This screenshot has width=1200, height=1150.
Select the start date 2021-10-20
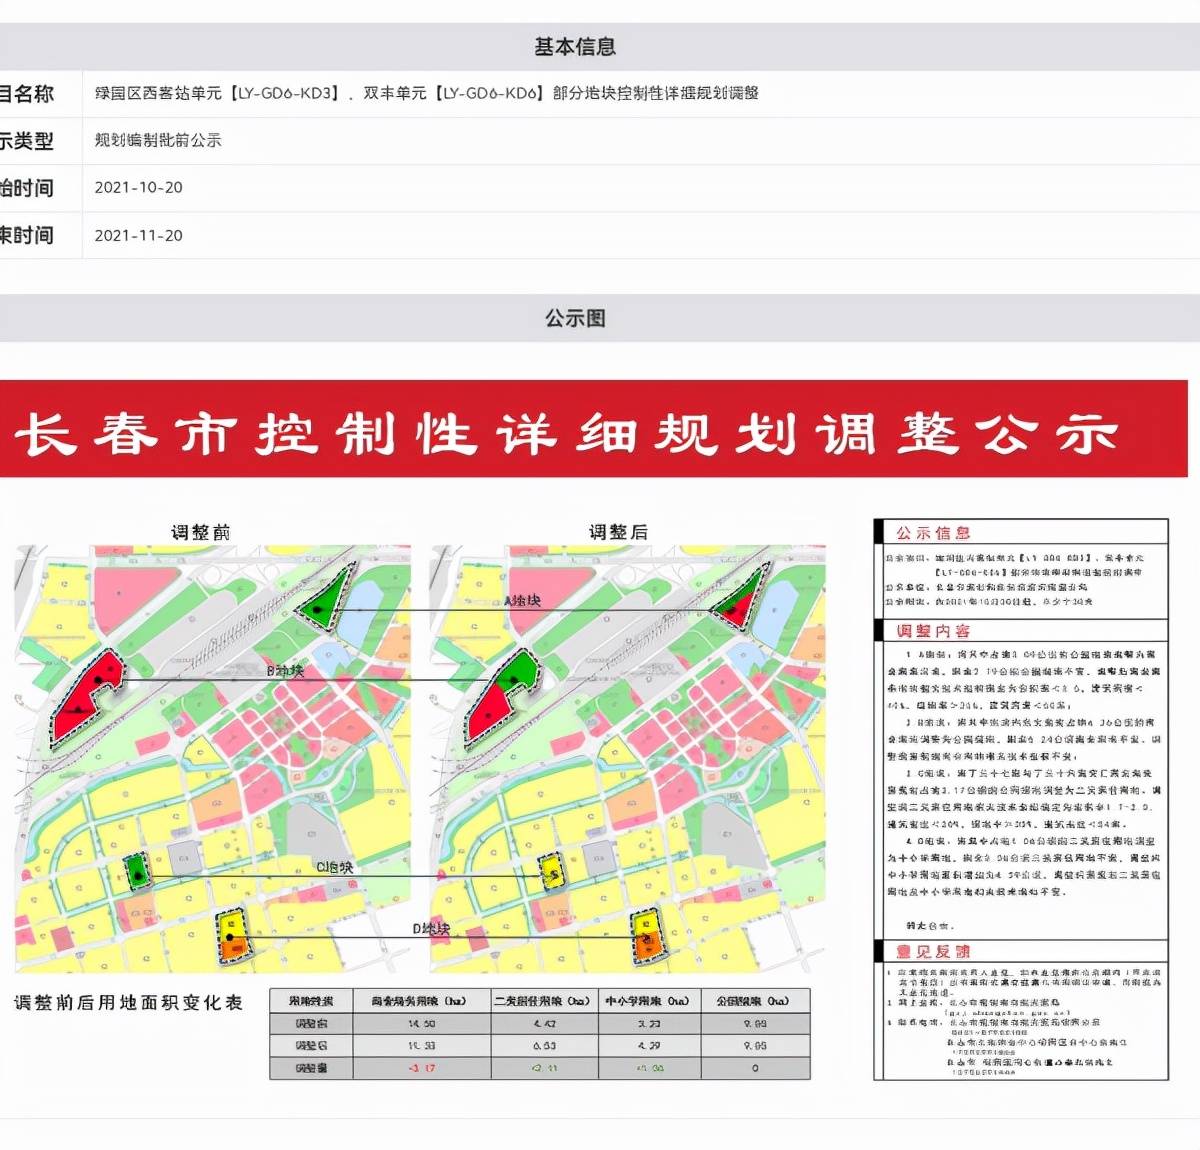coord(138,188)
